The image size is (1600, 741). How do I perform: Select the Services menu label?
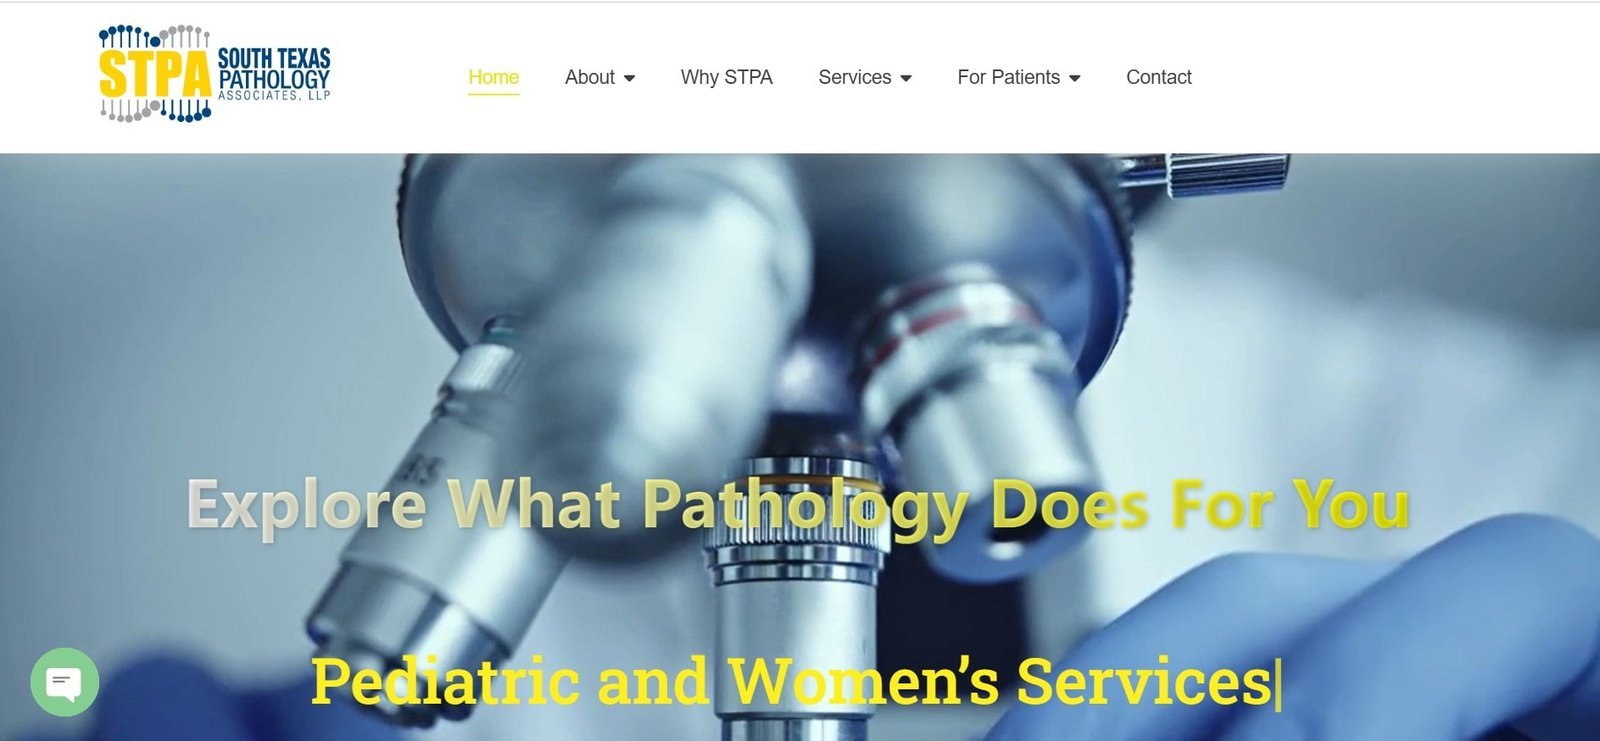tap(855, 77)
